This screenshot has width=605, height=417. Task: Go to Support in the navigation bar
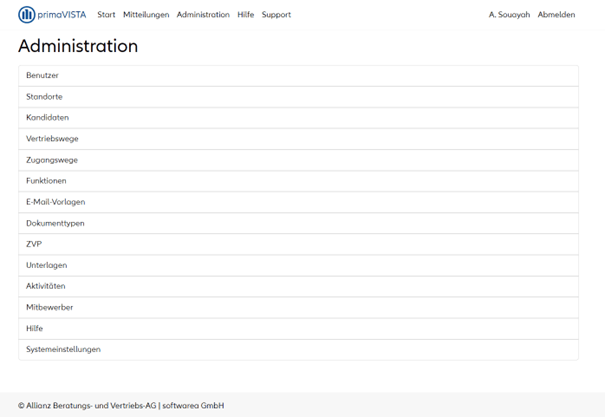[276, 15]
